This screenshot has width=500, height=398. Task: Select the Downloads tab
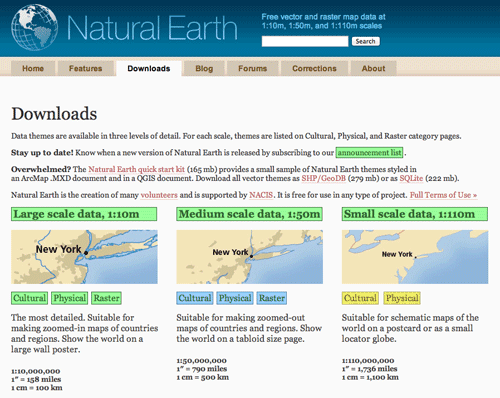click(149, 68)
